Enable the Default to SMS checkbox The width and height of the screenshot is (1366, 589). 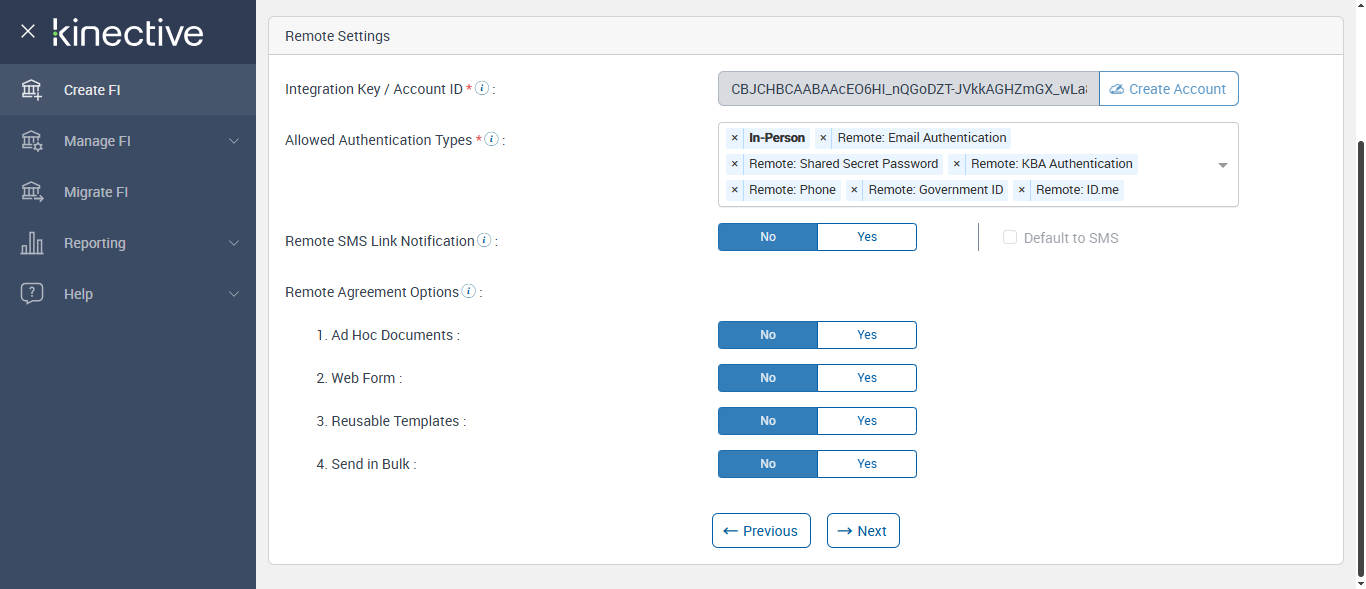1010,238
